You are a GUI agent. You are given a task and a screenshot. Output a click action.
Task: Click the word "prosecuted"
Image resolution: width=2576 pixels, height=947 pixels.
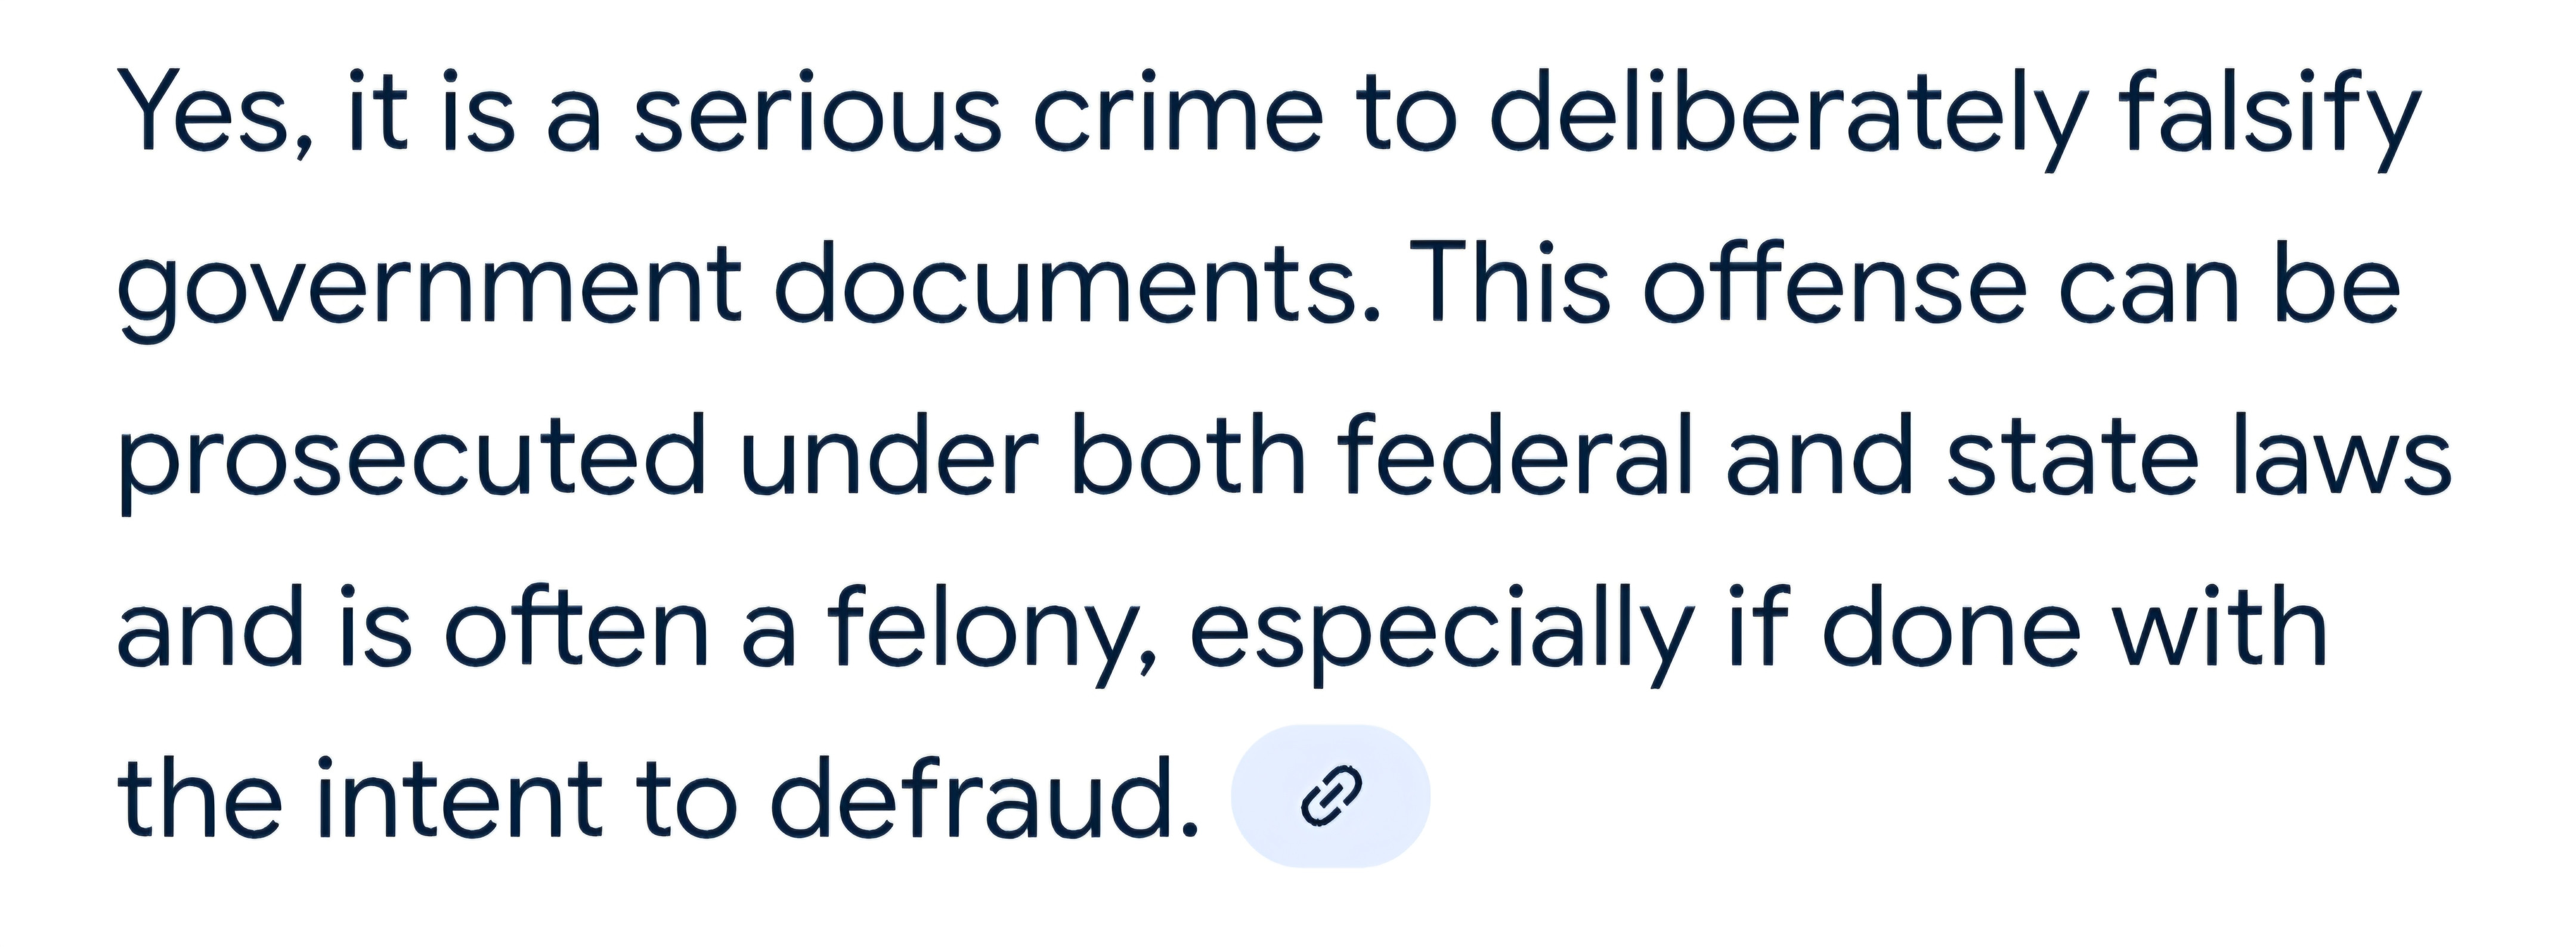click(412, 458)
